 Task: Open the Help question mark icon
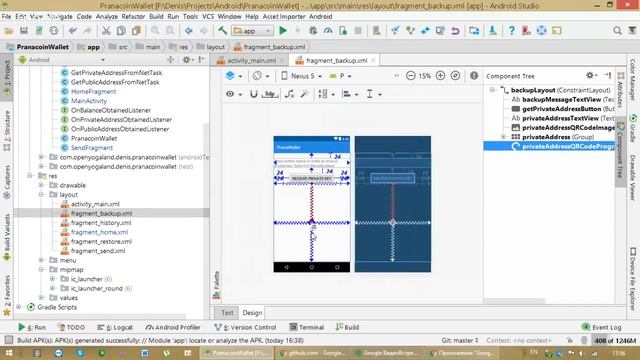[x=511, y=31]
